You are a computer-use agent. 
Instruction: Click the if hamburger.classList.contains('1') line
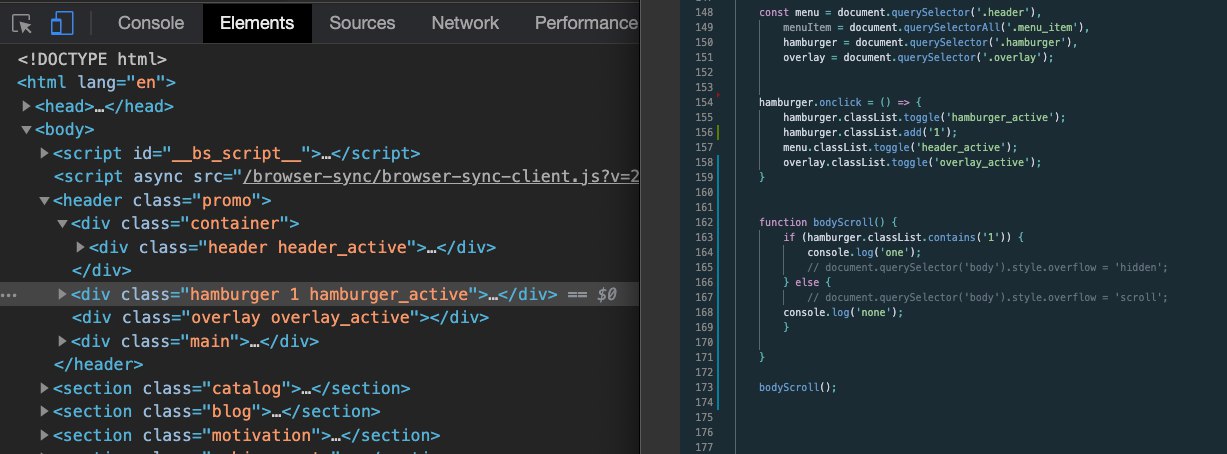pyautogui.click(x=904, y=238)
